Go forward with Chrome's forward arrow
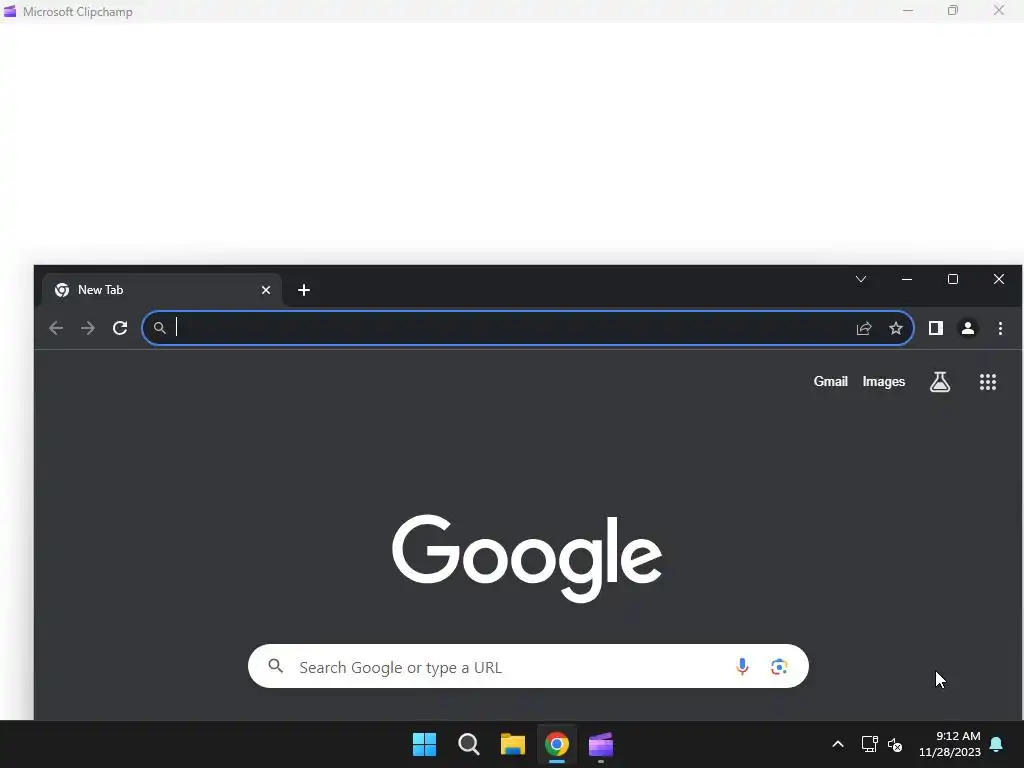Screen dimensions: 1024x768 pos(88,328)
